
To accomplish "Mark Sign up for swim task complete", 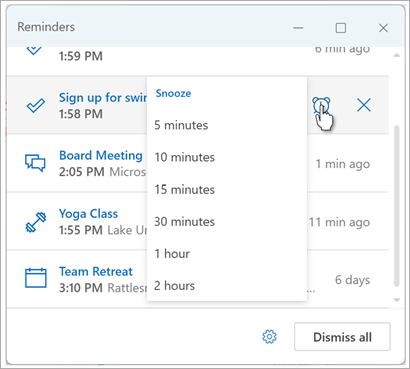I will [36, 106].
